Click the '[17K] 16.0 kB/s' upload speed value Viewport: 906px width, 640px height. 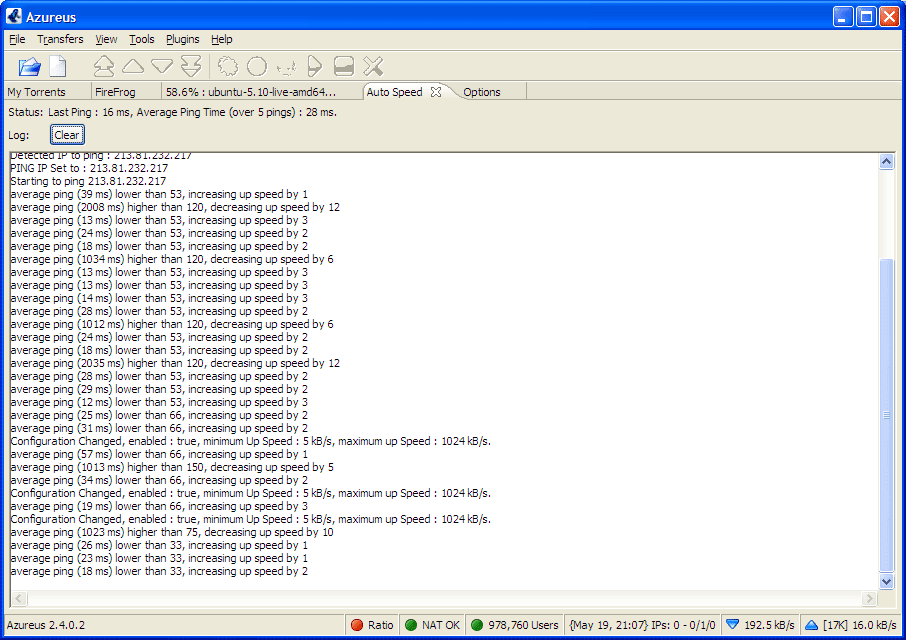tap(860, 625)
